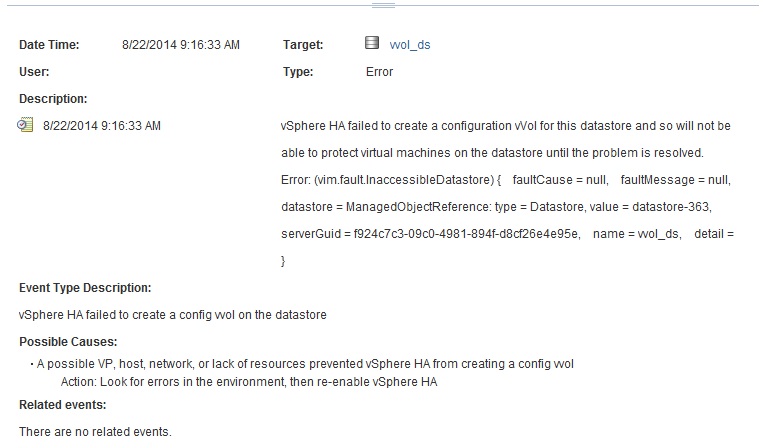763x448 pixels.
Task: Click the 8/22/2014 9:16:33 AM header timestamp
Action: click(180, 45)
